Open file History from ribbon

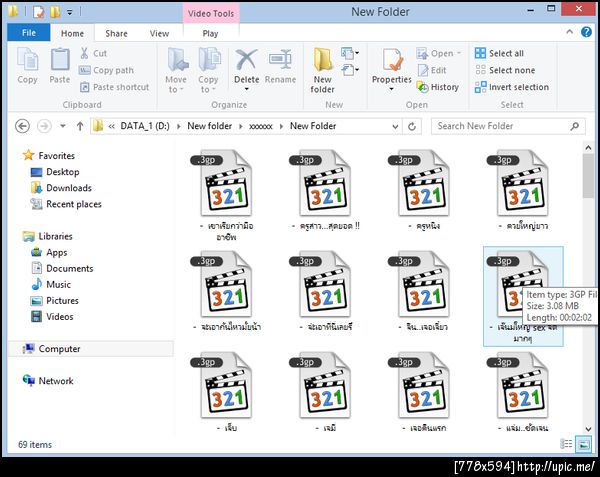pyautogui.click(x=438, y=87)
